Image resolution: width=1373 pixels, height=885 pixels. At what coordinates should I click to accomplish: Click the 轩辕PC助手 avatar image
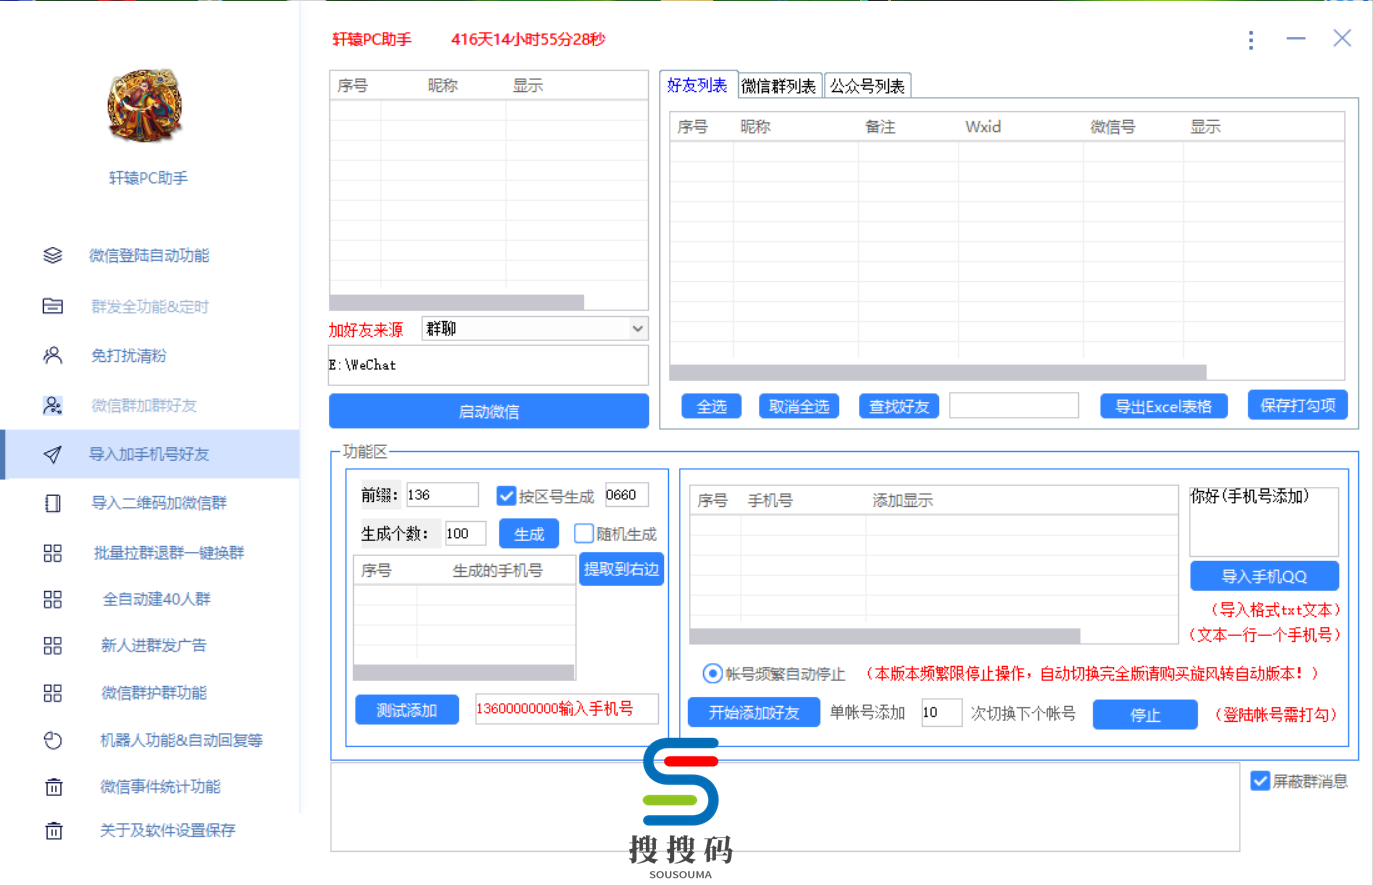tap(146, 106)
